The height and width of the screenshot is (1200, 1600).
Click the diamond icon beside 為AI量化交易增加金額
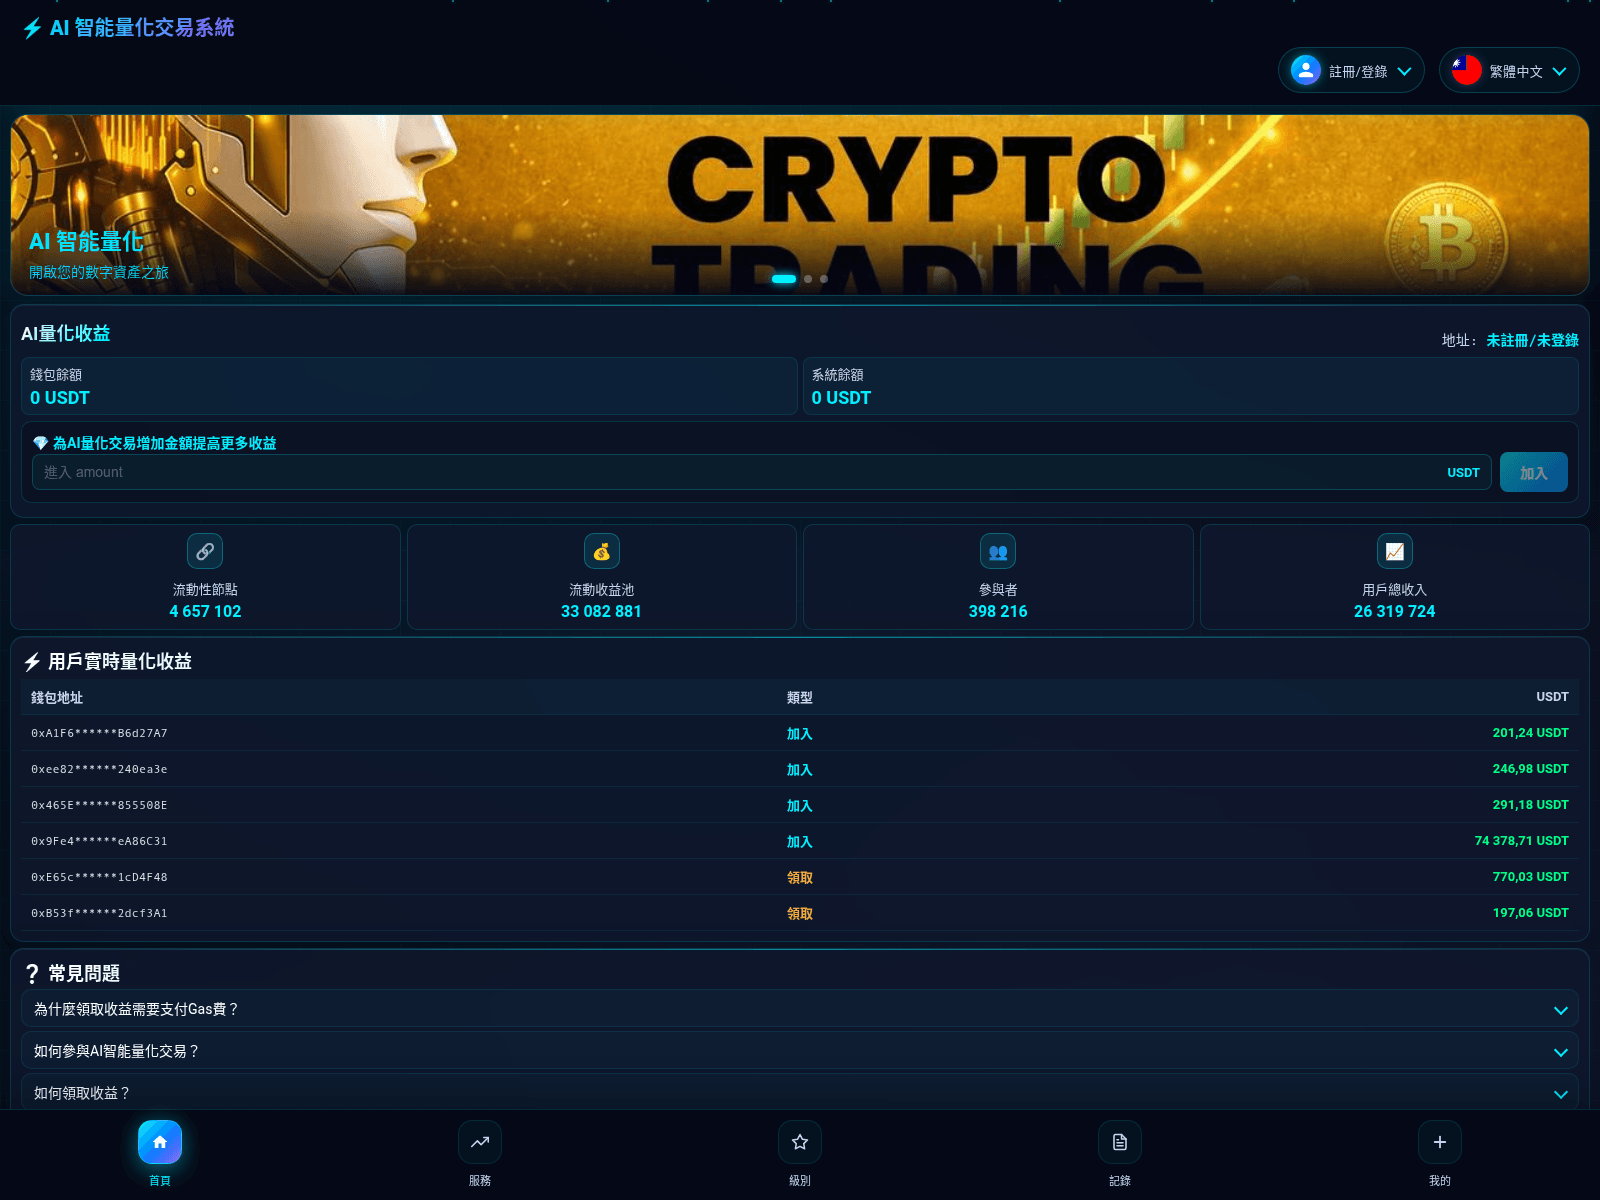[41, 443]
